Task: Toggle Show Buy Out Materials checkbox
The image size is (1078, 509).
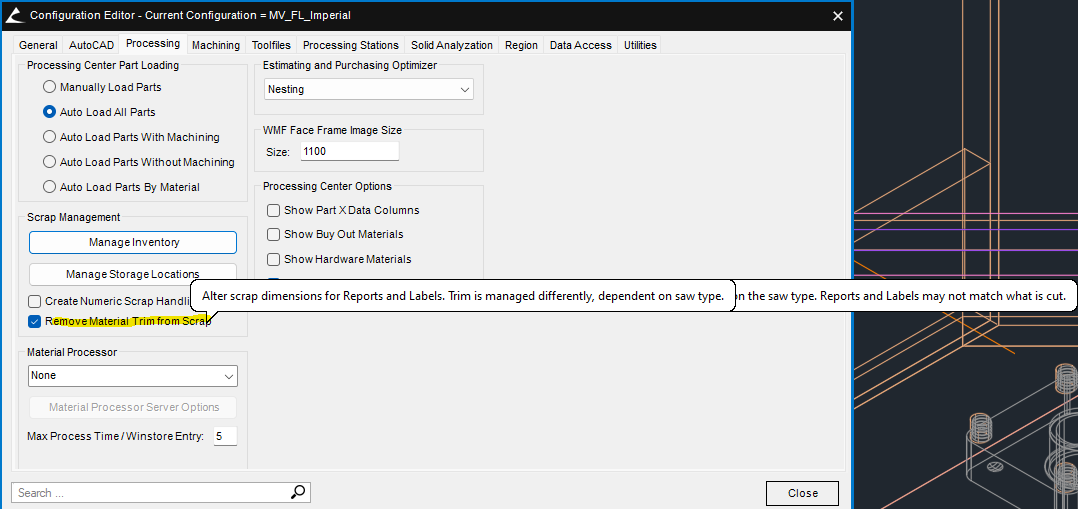Action: tap(273, 234)
